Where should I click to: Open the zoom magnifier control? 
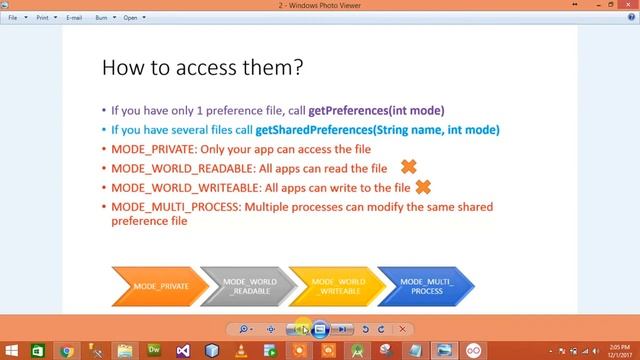click(x=246, y=329)
